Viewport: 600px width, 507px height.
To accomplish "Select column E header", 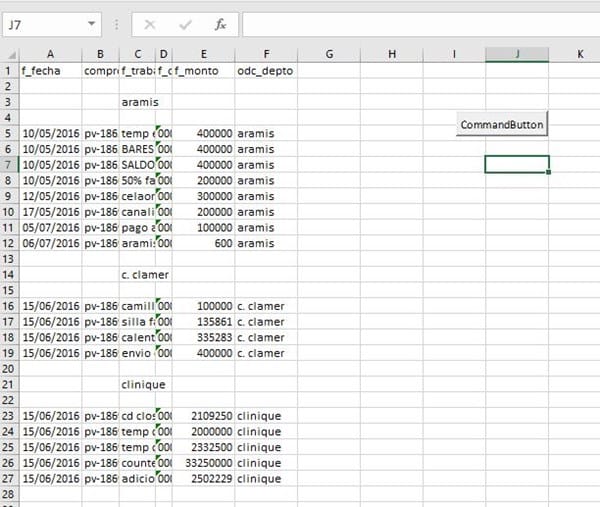I will pyautogui.click(x=204, y=55).
